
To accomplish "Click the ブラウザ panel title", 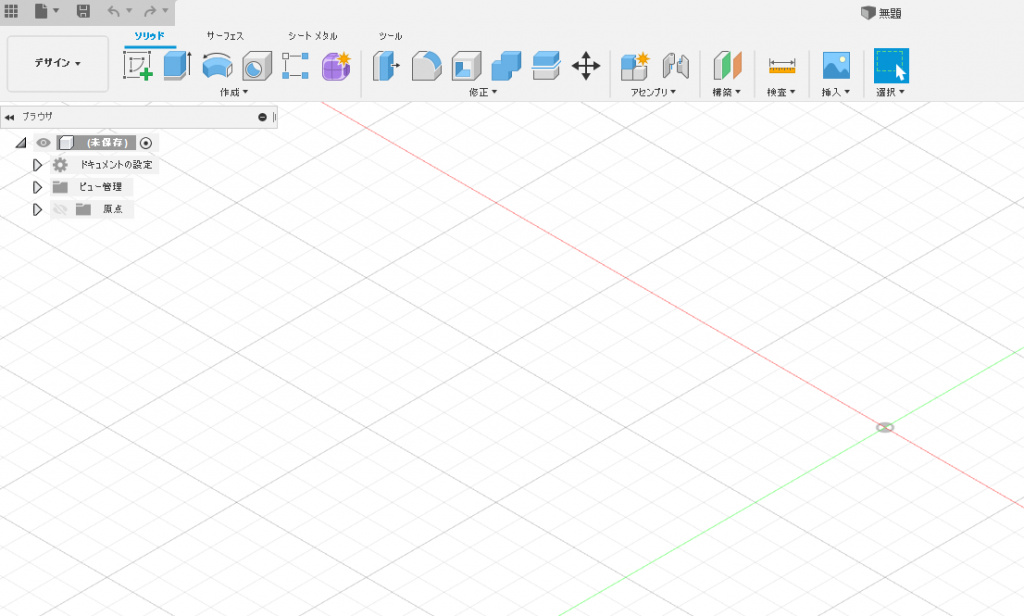I will coord(37,116).
